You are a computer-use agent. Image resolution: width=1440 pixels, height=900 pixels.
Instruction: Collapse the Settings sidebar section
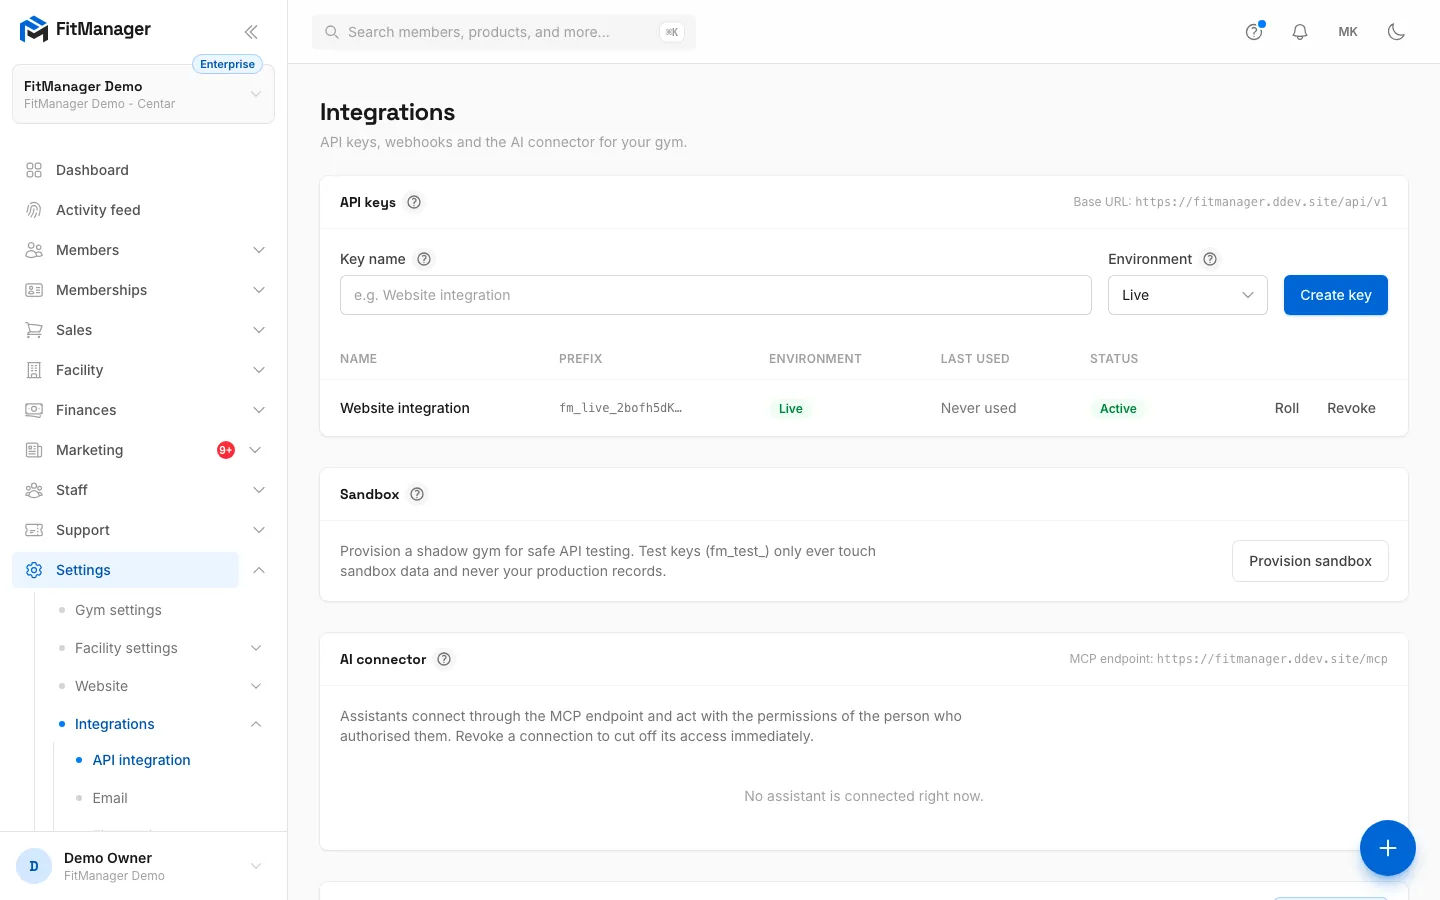[x=259, y=570]
